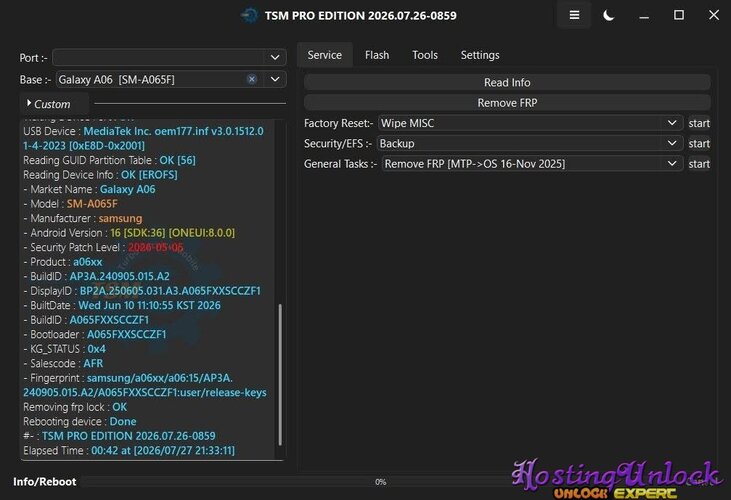Click the BuiltDate Wed Jun 10 line

[x=122, y=305]
